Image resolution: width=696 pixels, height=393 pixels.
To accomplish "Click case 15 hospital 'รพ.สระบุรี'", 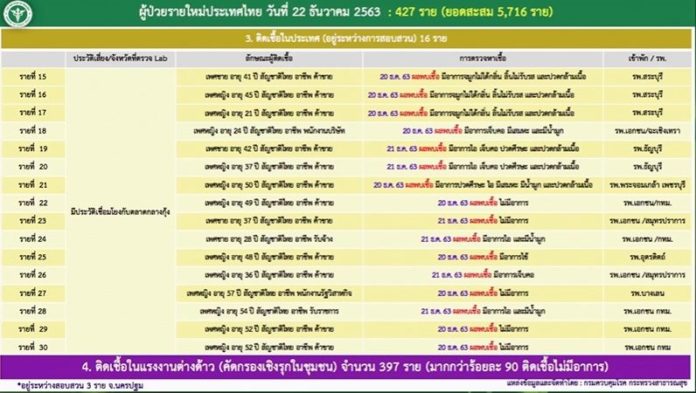I will pyautogui.click(x=647, y=76).
